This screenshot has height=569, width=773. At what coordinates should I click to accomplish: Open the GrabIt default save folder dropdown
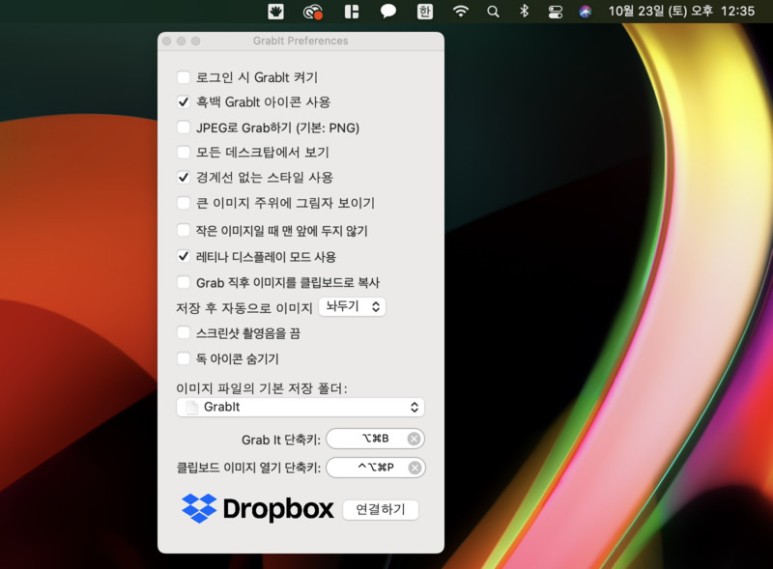point(300,407)
